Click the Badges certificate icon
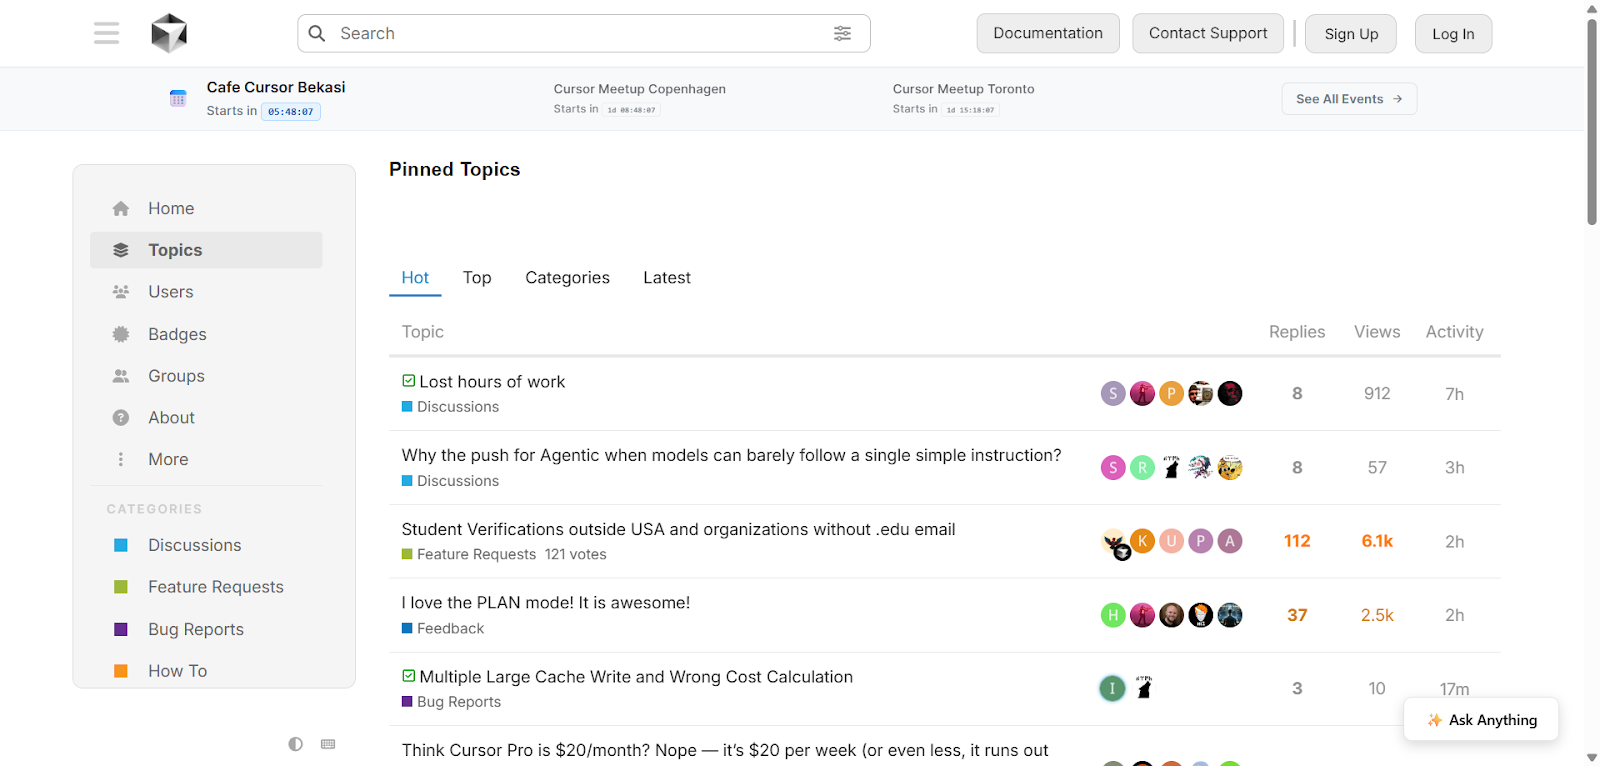Image resolution: width=1600 pixels, height=766 pixels. pyautogui.click(x=121, y=334)
